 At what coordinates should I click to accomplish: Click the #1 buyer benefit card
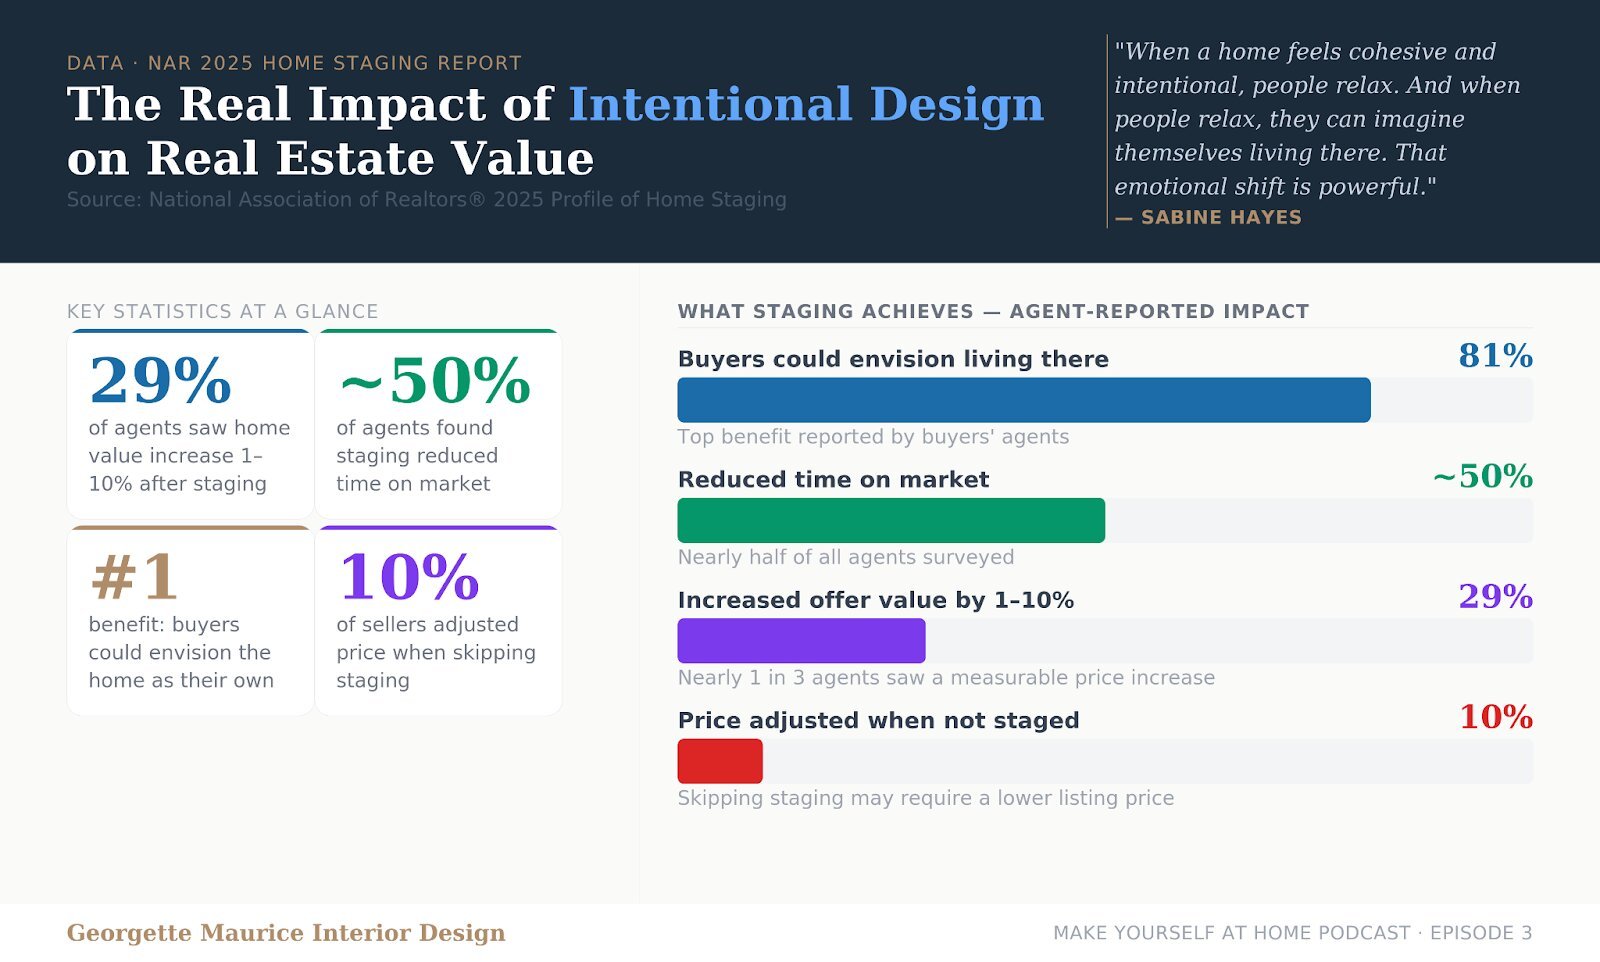coord(190,621)
